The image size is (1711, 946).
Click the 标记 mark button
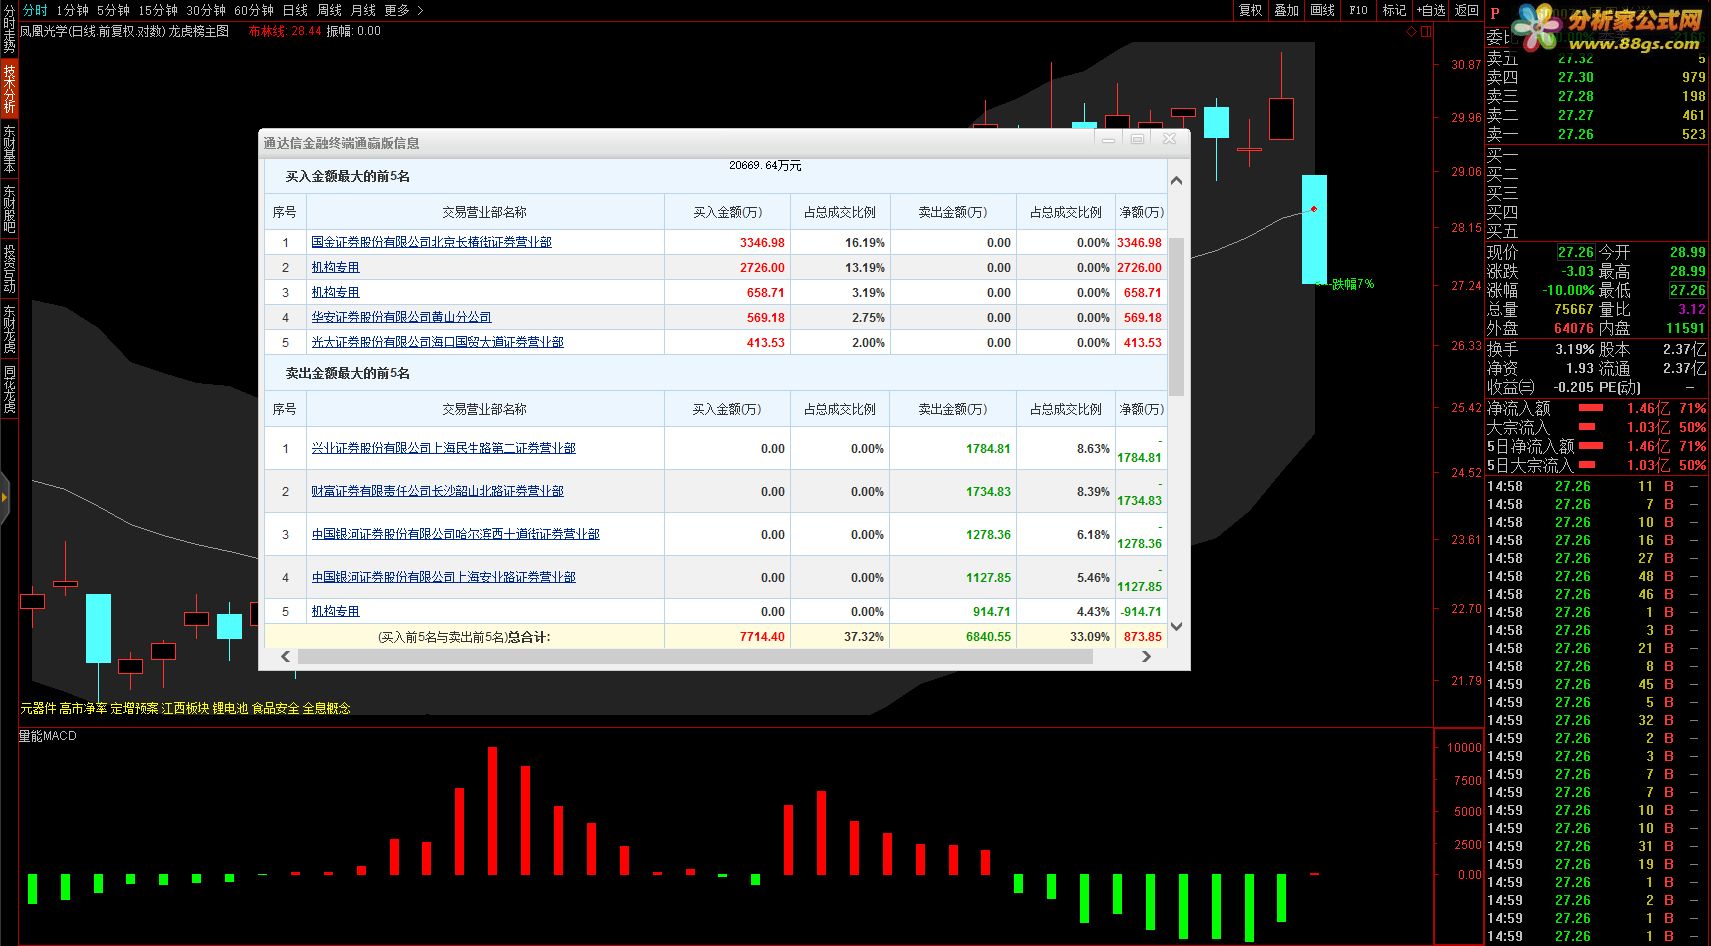pyautogui.click(x=1394, y=10)
